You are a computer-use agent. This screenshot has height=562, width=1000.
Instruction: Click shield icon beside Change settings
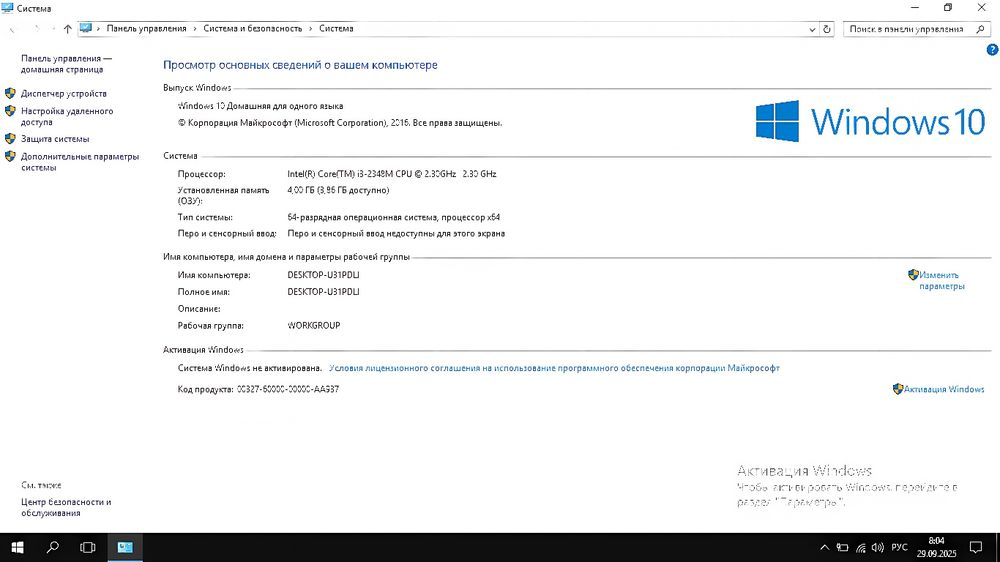913,275
